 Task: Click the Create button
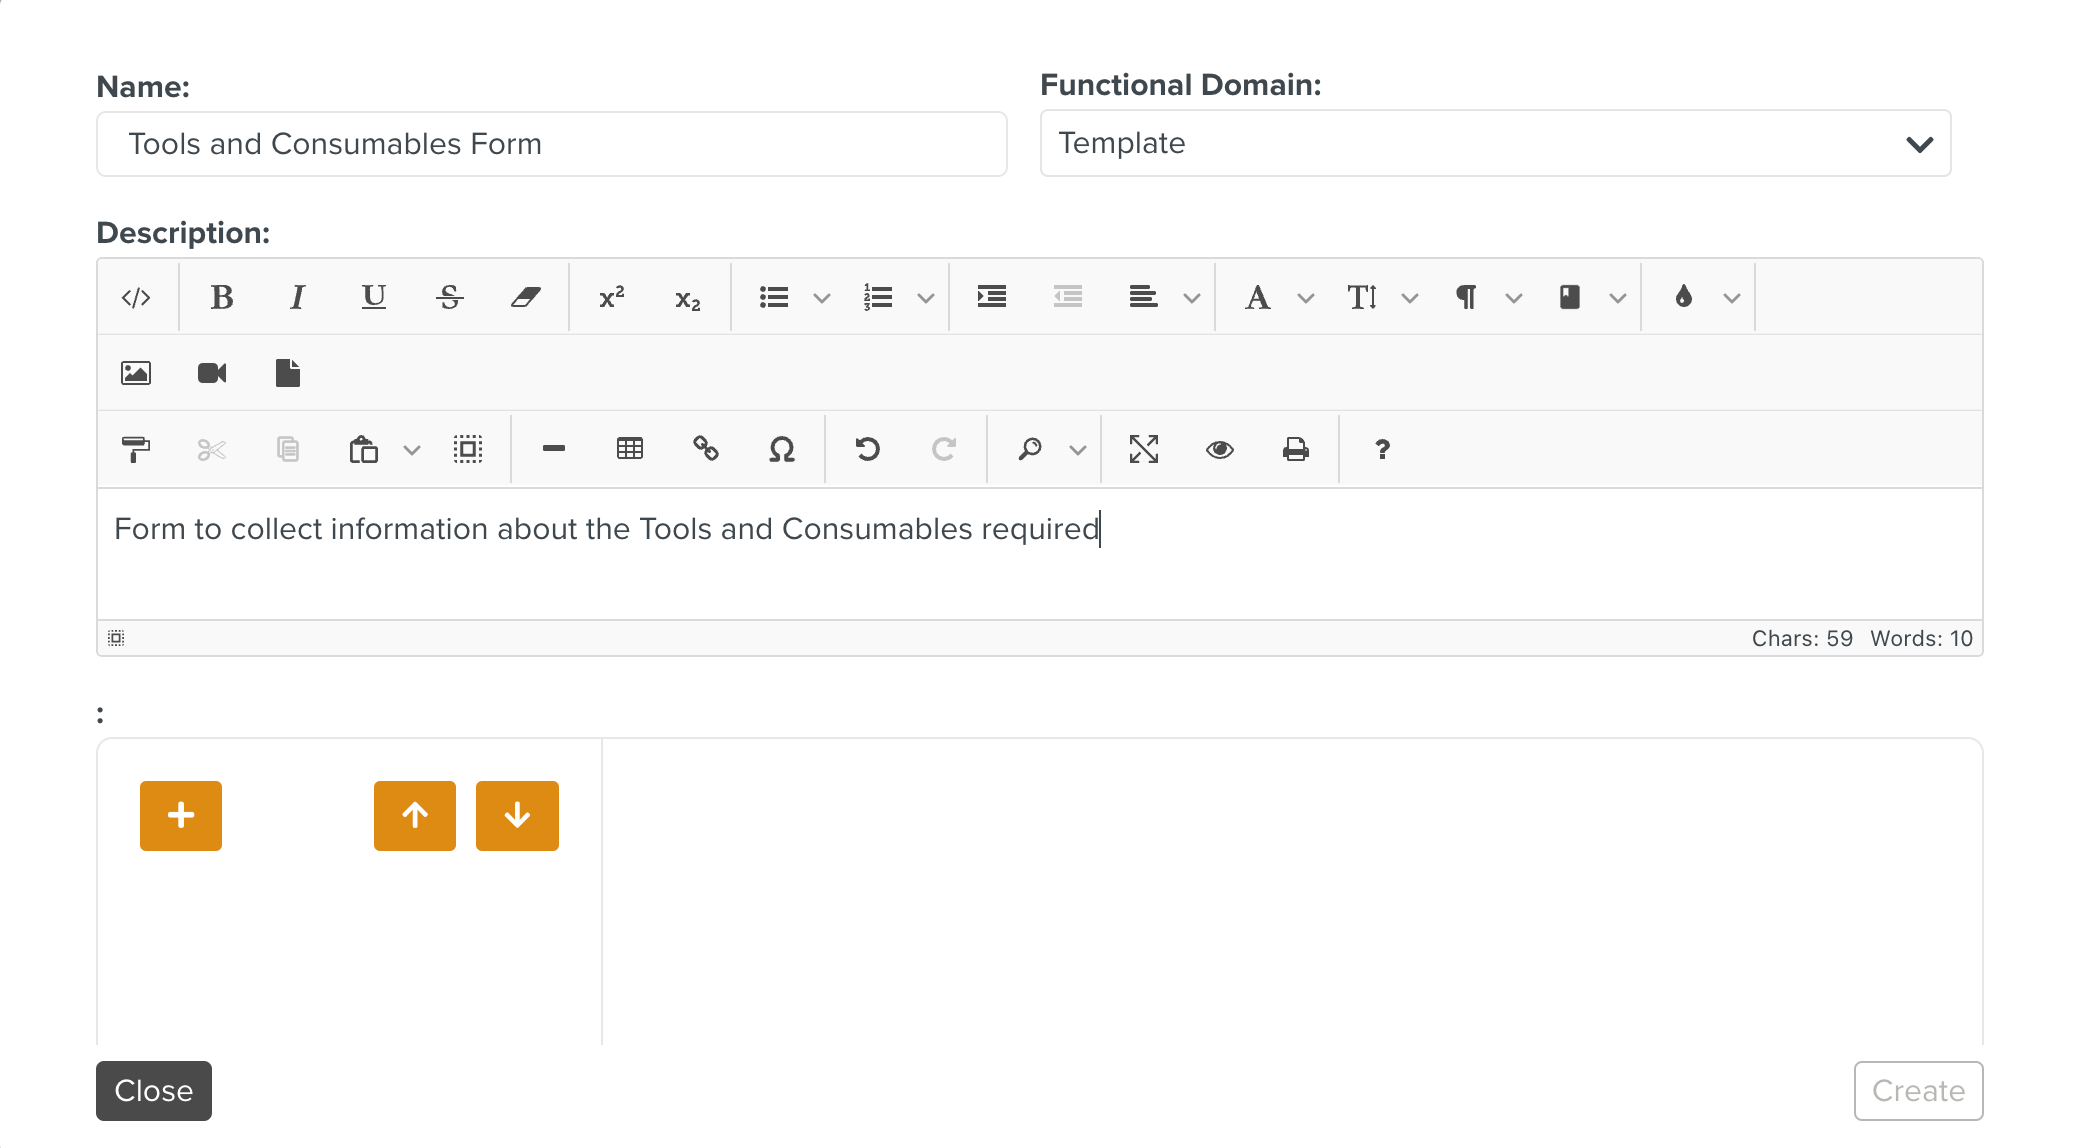coord(1918,1091)
